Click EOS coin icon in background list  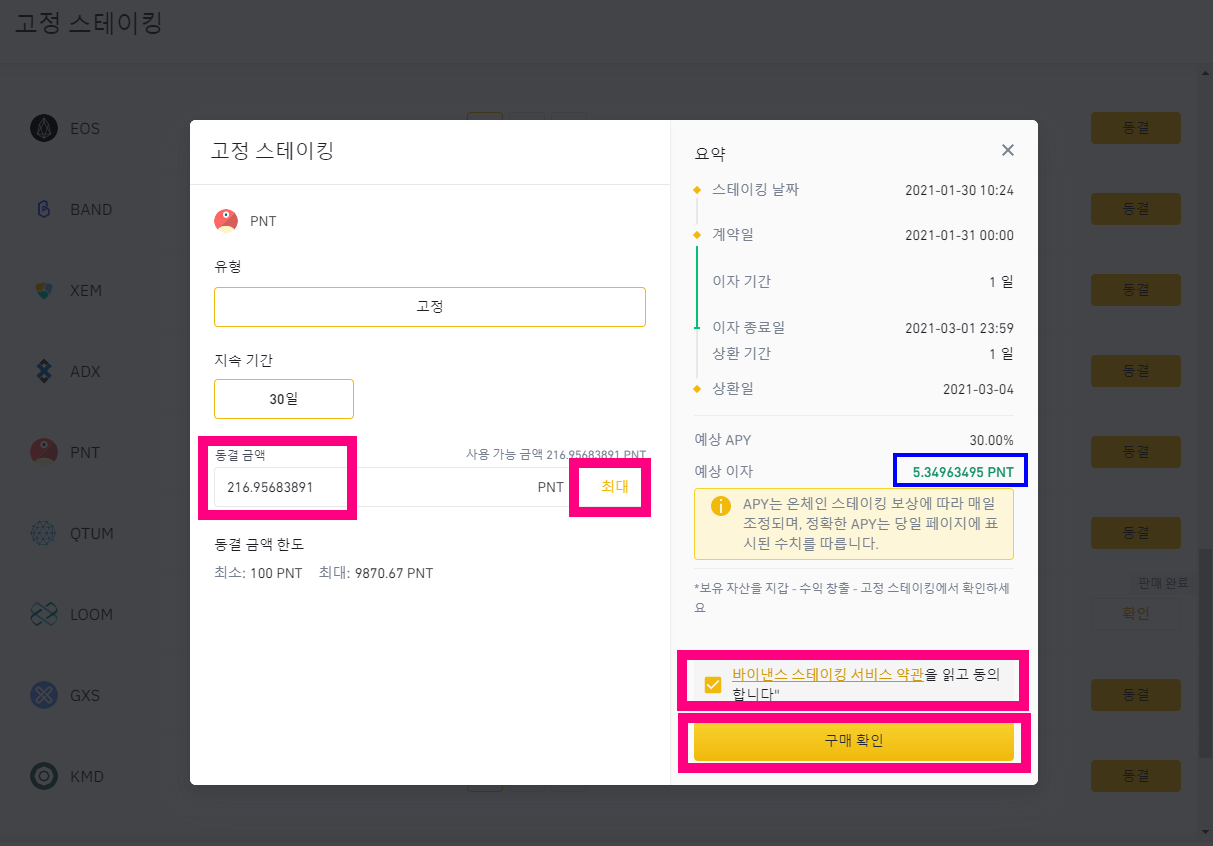pos(44,128)
